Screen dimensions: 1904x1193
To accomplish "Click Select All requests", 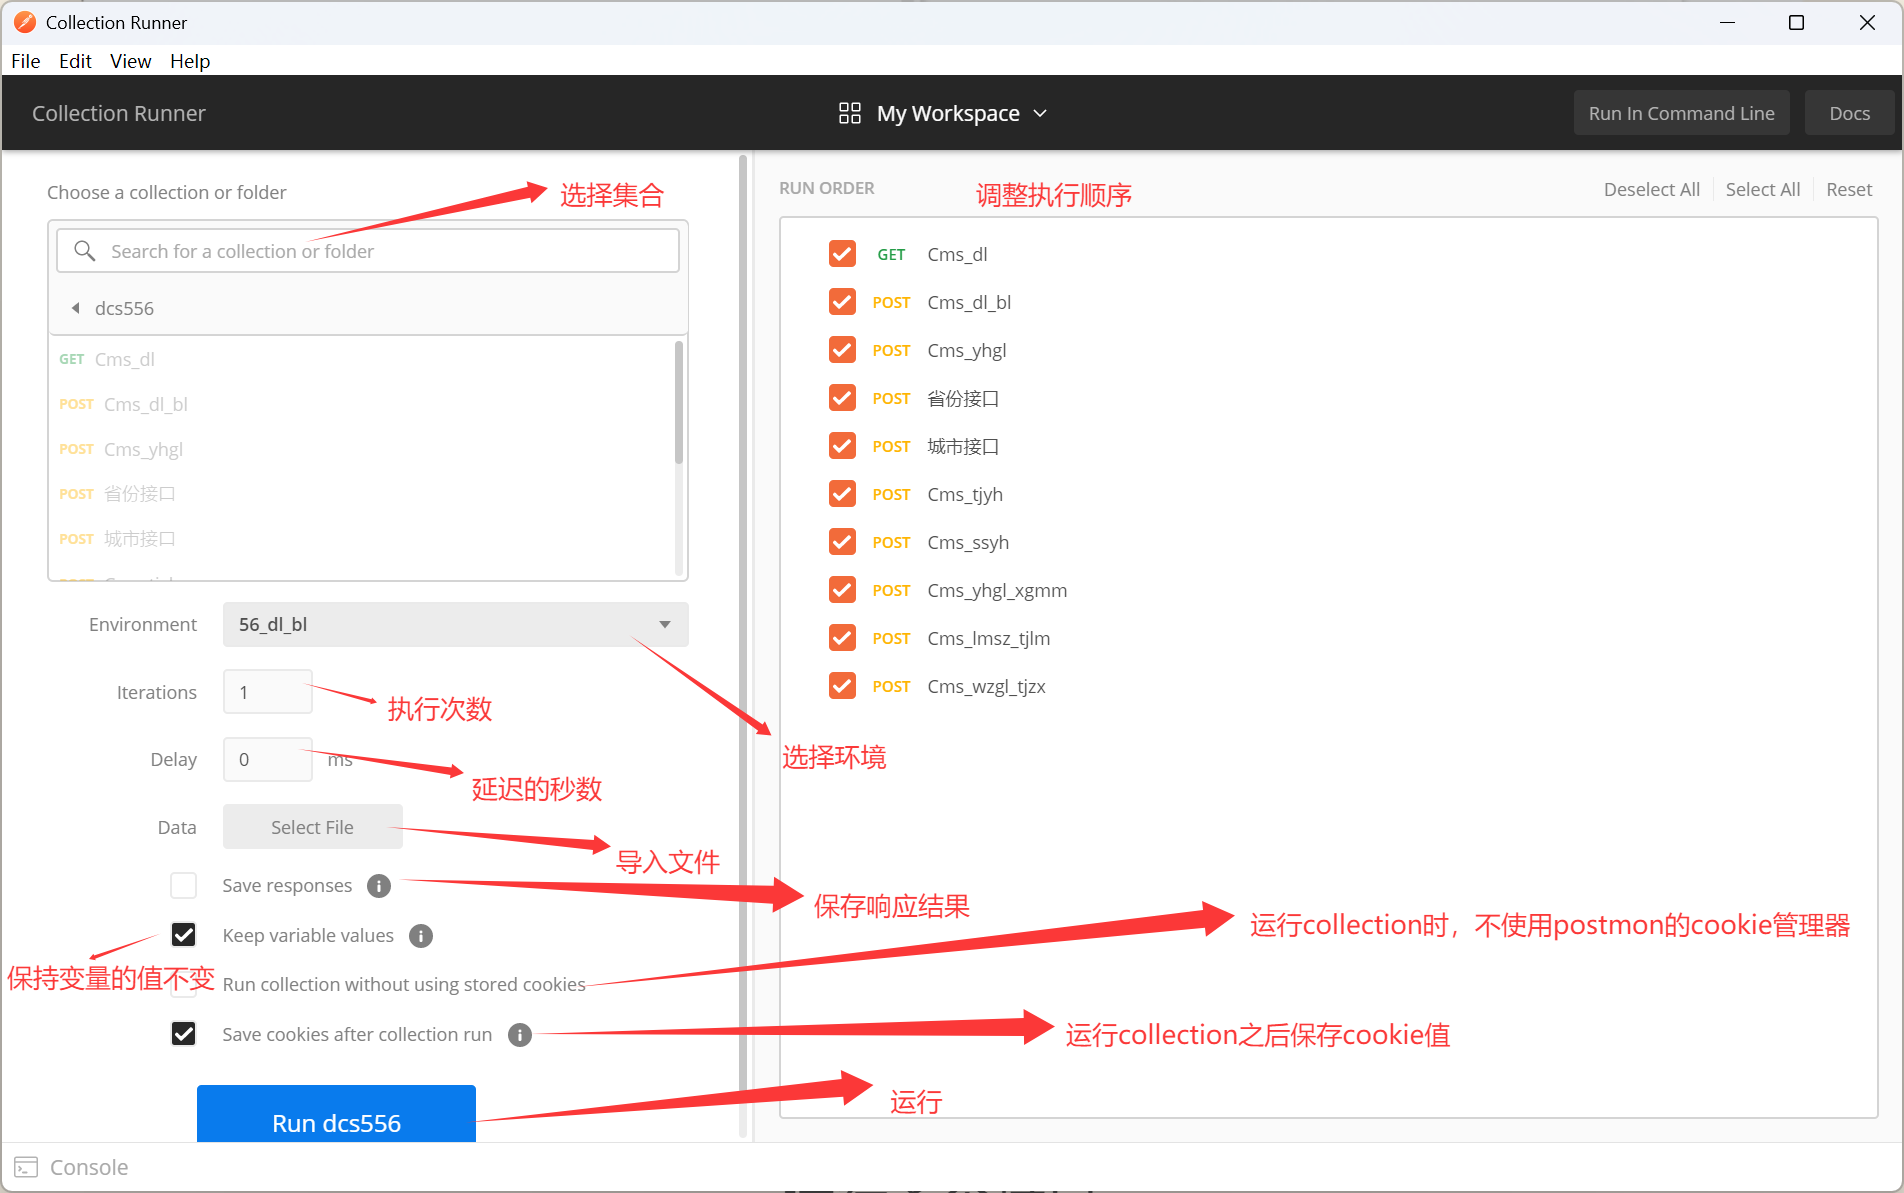I will point(1763,190).
